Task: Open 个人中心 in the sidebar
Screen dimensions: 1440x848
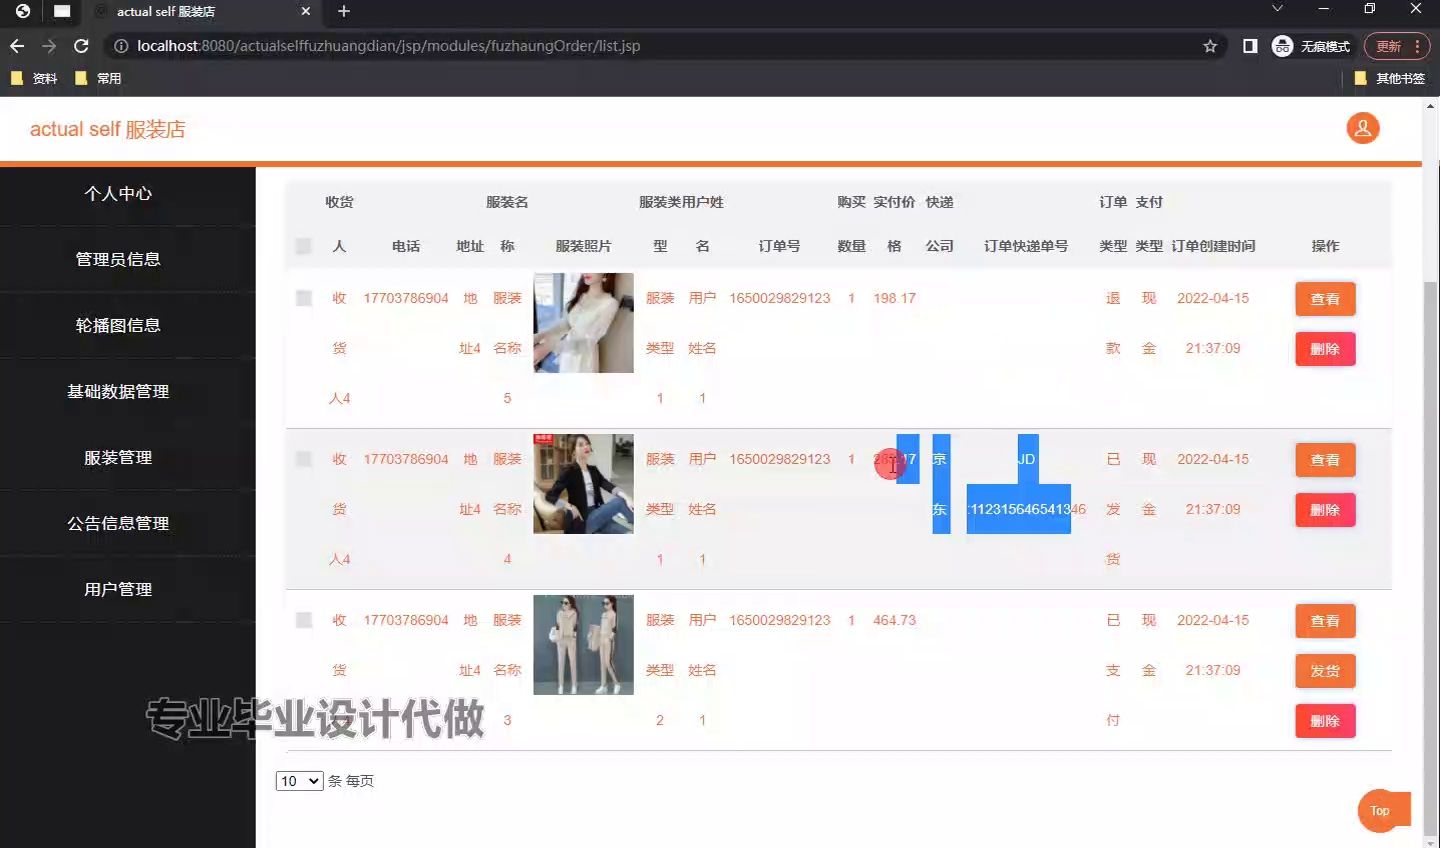Action: click(118, 194)
